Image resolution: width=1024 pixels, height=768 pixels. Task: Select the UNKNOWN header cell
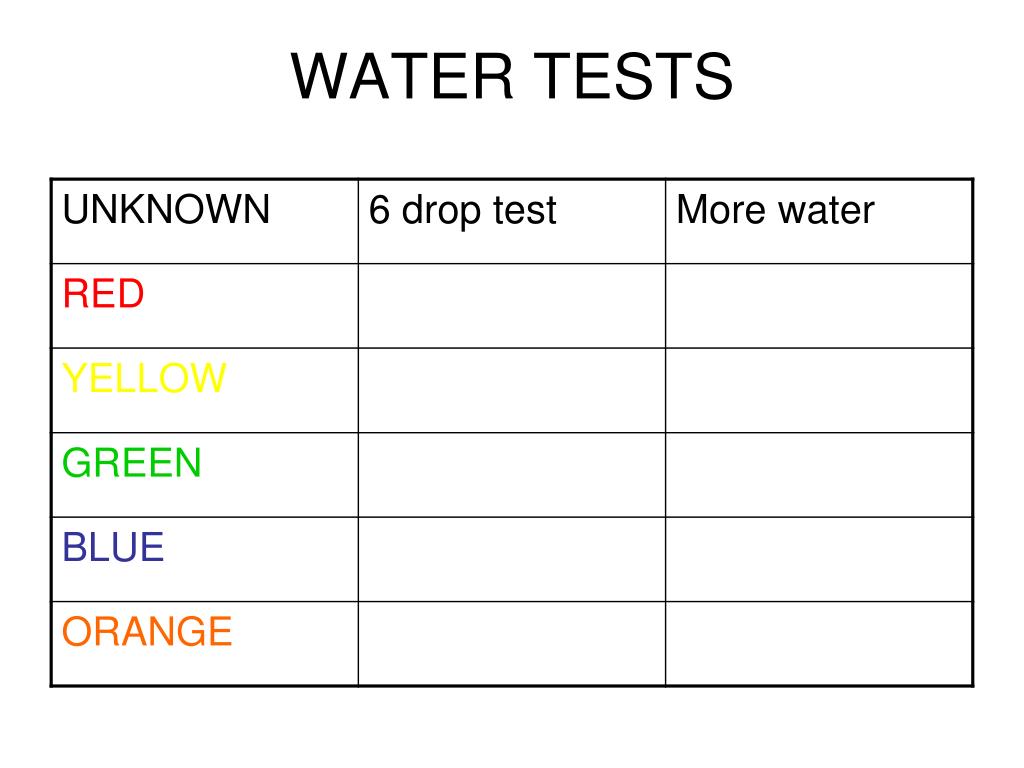coord(204,221)
